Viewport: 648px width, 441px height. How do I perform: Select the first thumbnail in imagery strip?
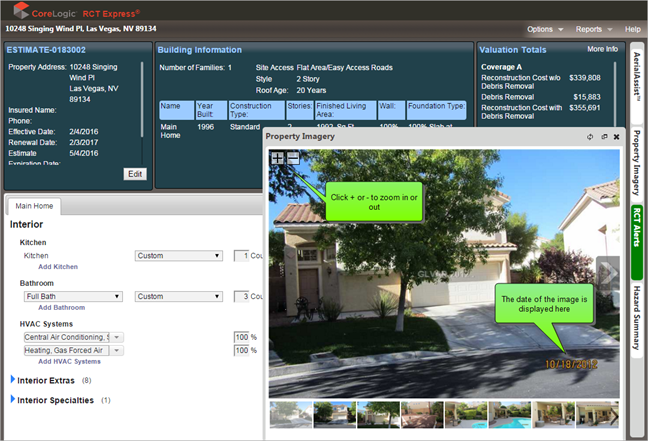(x=291, y=414)
